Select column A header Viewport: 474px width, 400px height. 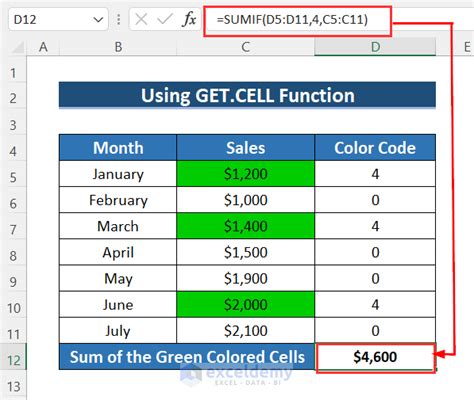pyautogui.click(x=43, y=47)
